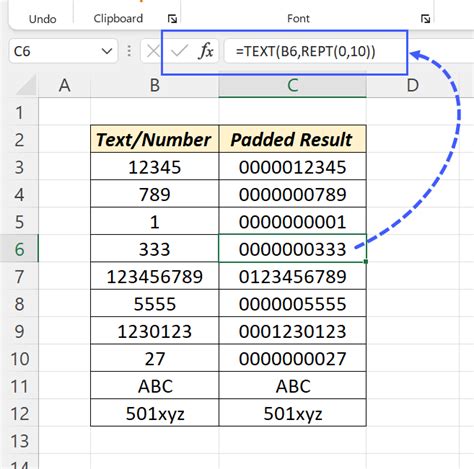Select row 4 header
The height and width of the screenshot is (469, 474).
click(x=19, y=194)
